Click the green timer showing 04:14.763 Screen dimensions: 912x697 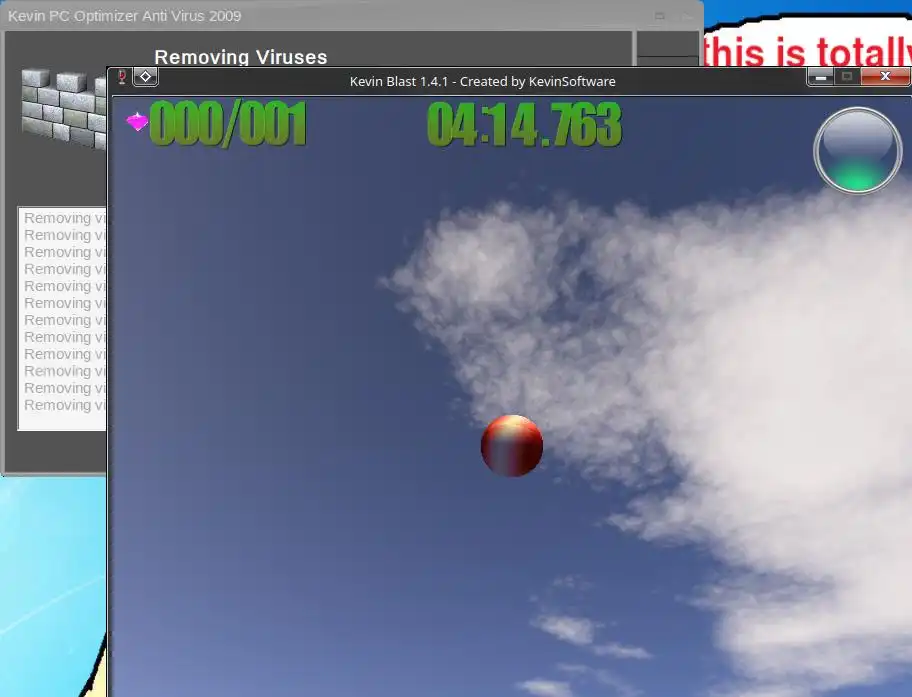(524, 124)
